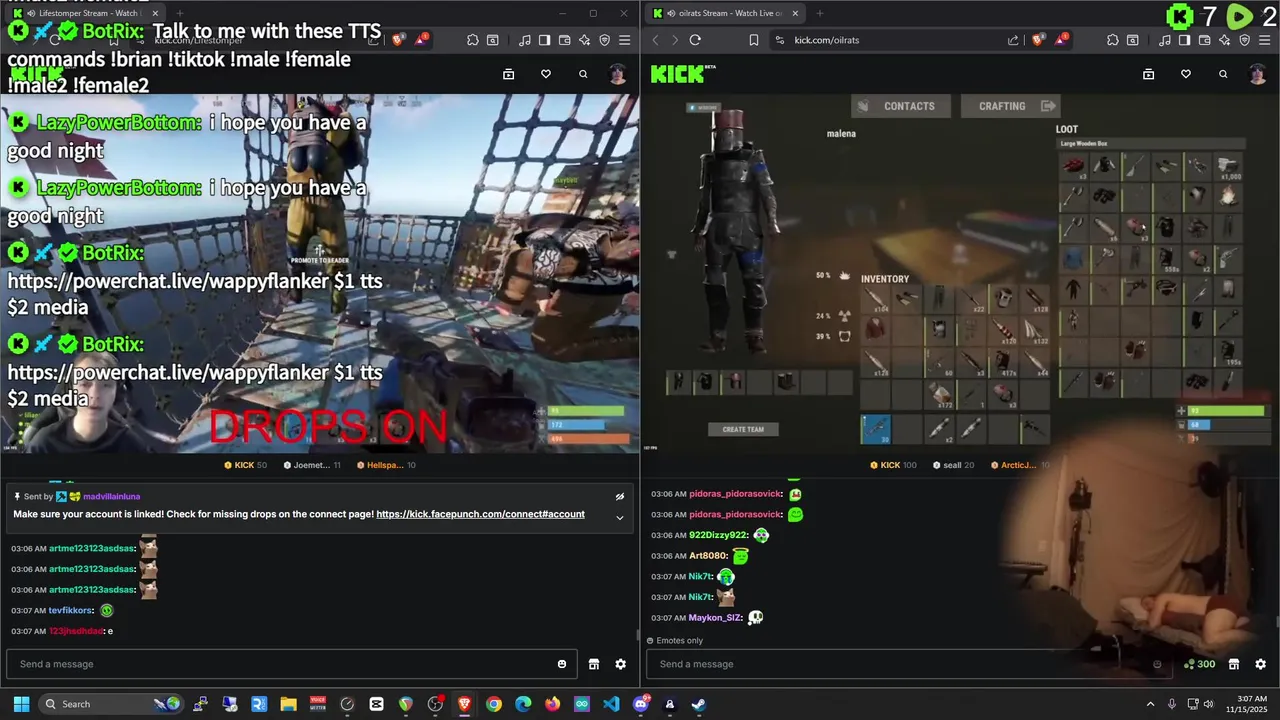Open madvillainluna's profile from the pinned message
Screen dimensions: 1280x720
point(111,496)
